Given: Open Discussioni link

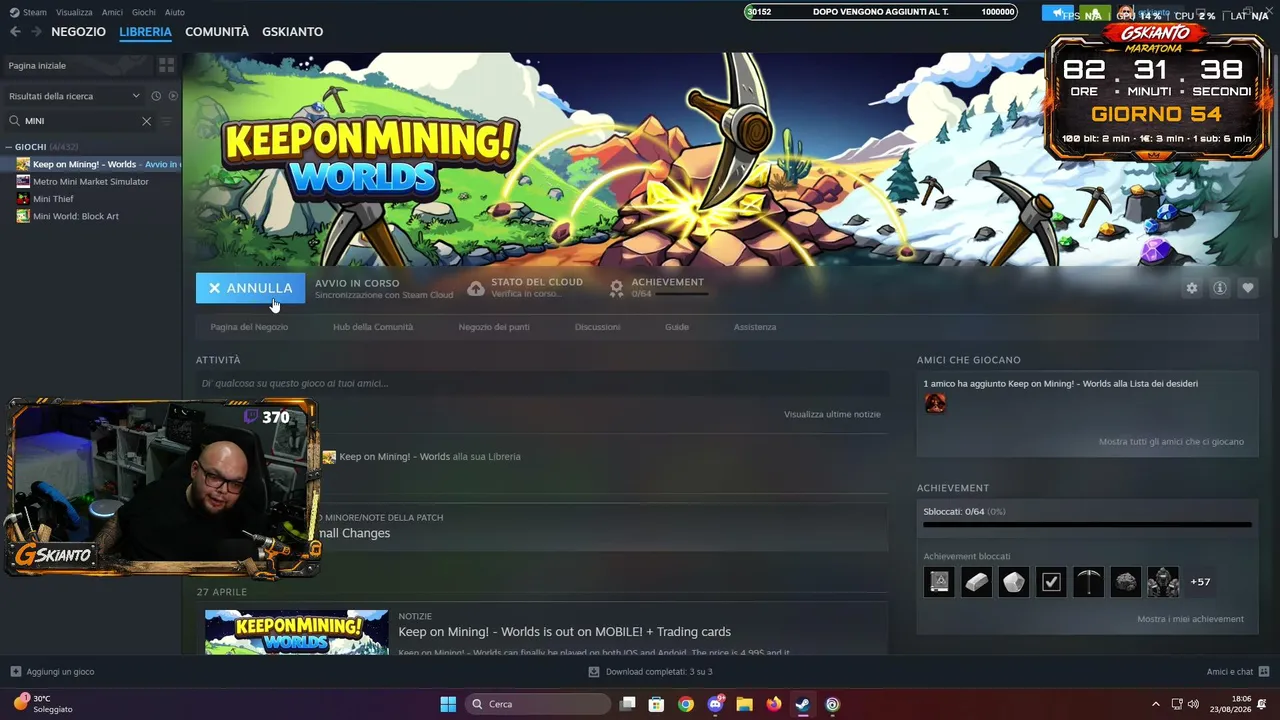Looking at the screenshot, I should 597,327.
